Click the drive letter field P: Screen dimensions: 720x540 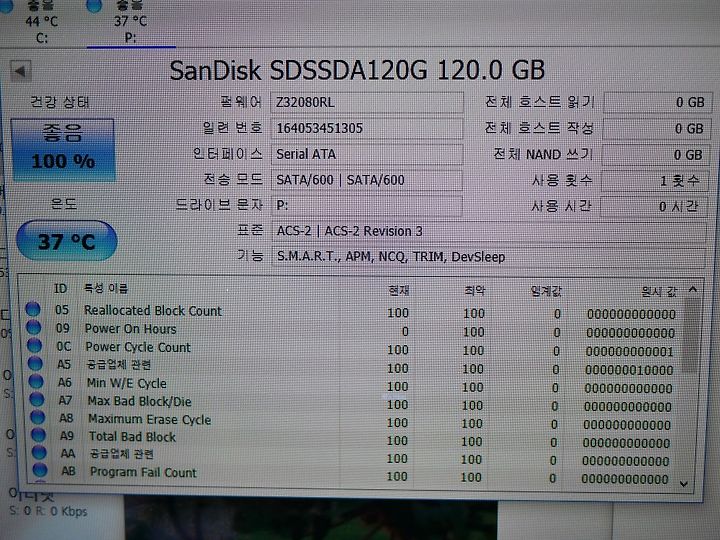coord(366,206)
